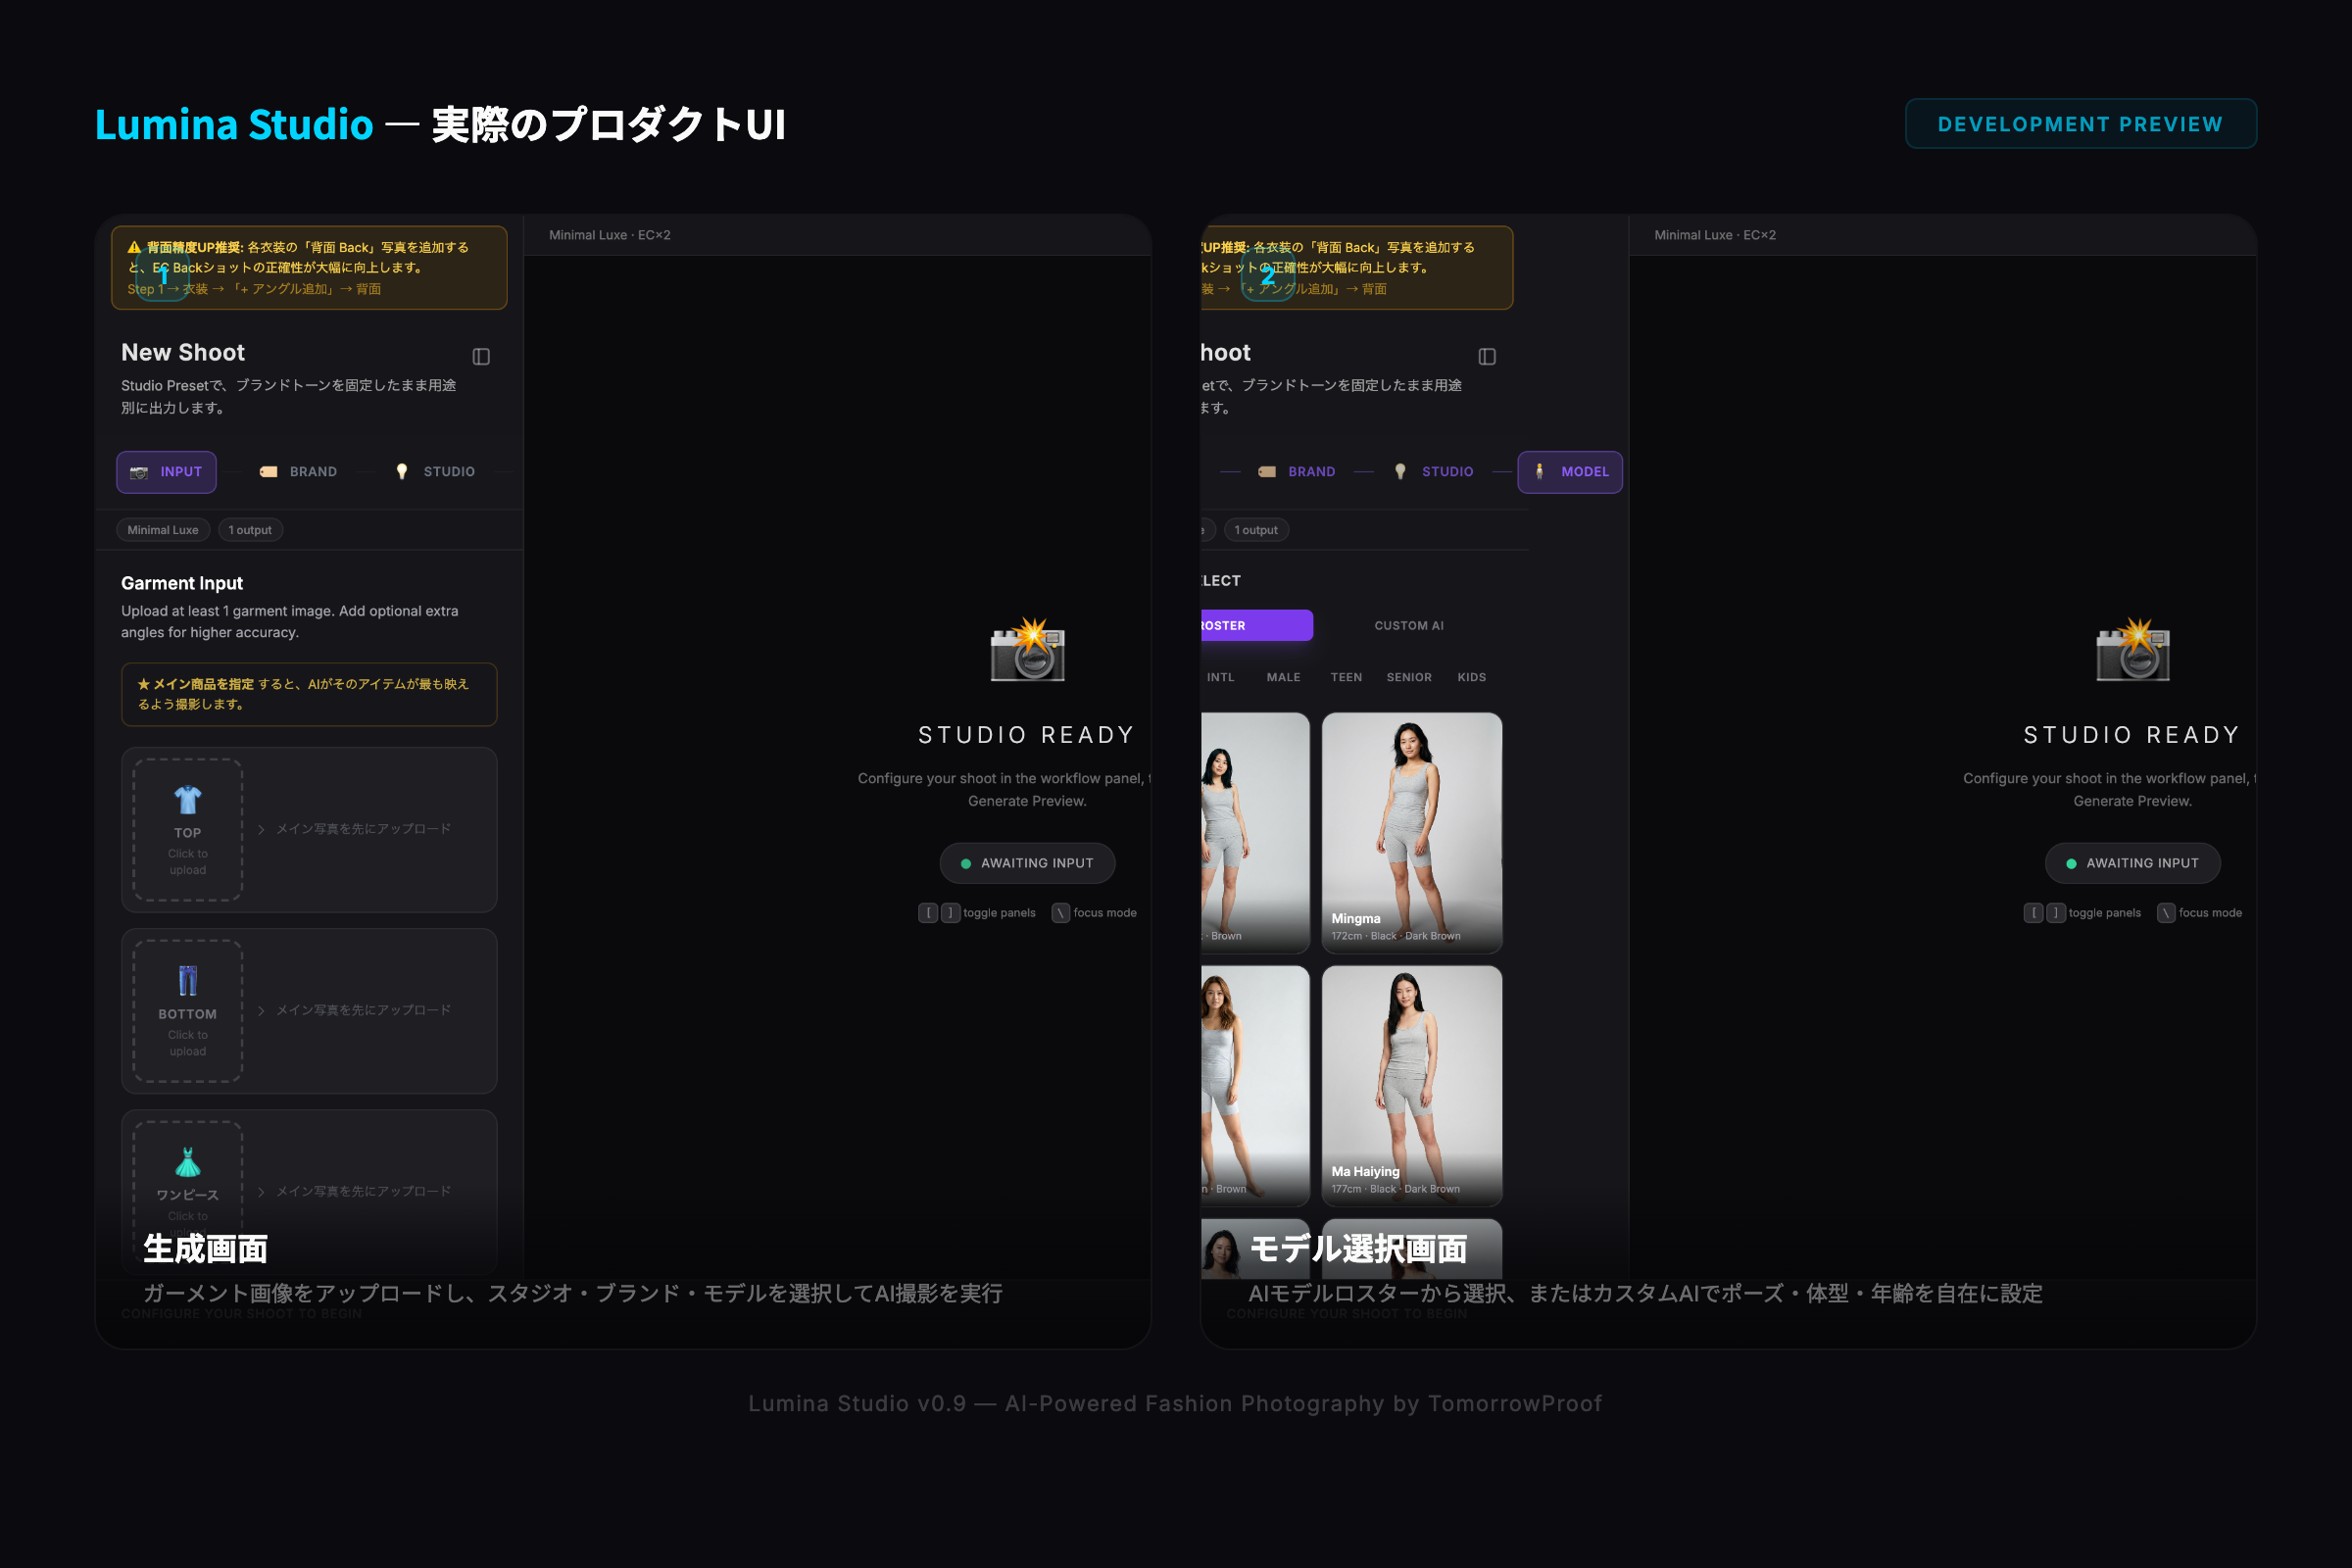Click the dress icon in ワンピース slot
This screenshot has width=2352, height=1568.
188,1162
